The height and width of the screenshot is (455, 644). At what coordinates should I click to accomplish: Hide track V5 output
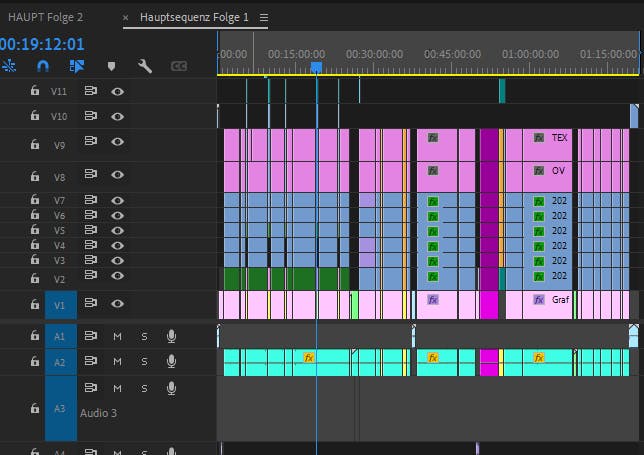click(117, 230)
